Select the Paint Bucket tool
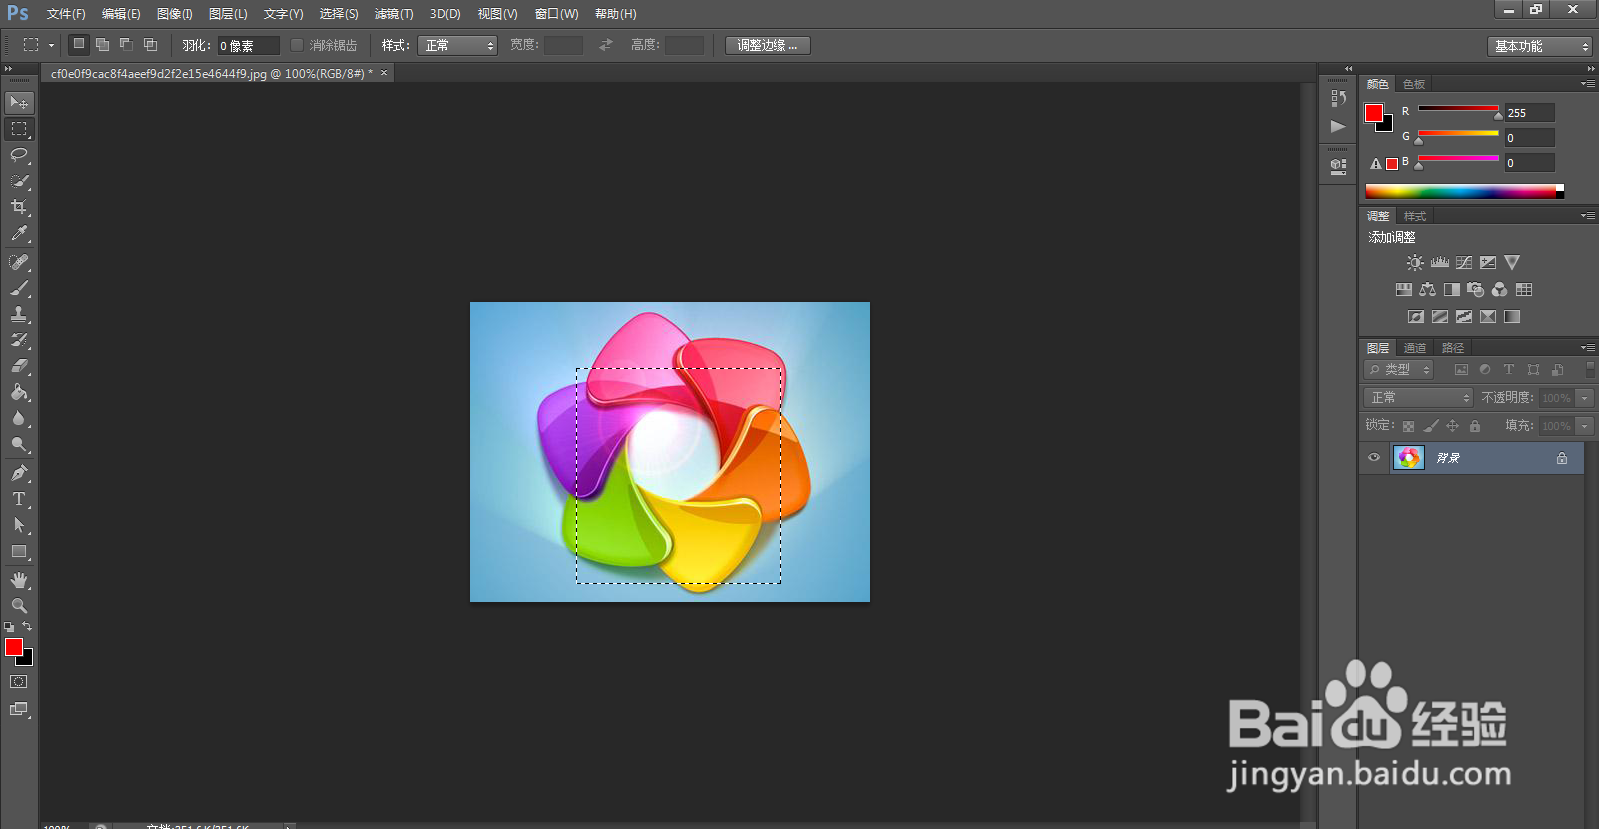The width and height of the screenshot is (1599, 829). point(19,392)
